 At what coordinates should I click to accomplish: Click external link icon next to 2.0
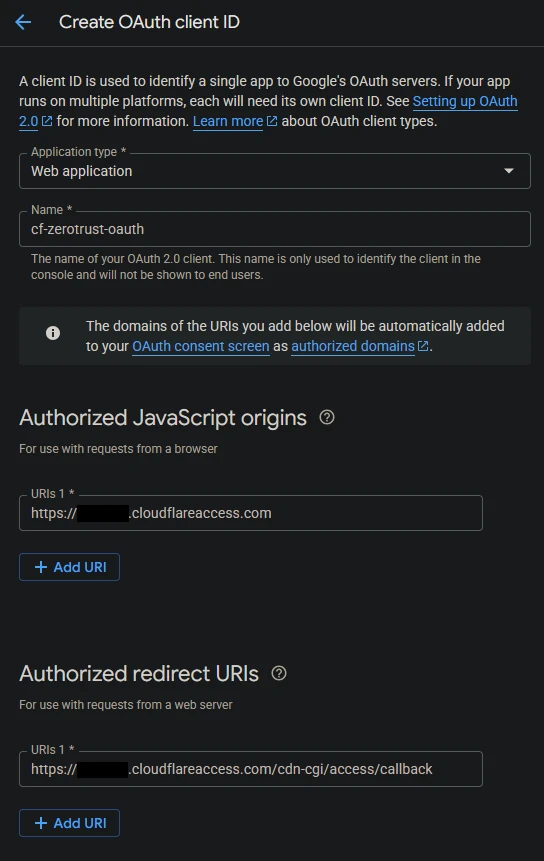(47, 121)
